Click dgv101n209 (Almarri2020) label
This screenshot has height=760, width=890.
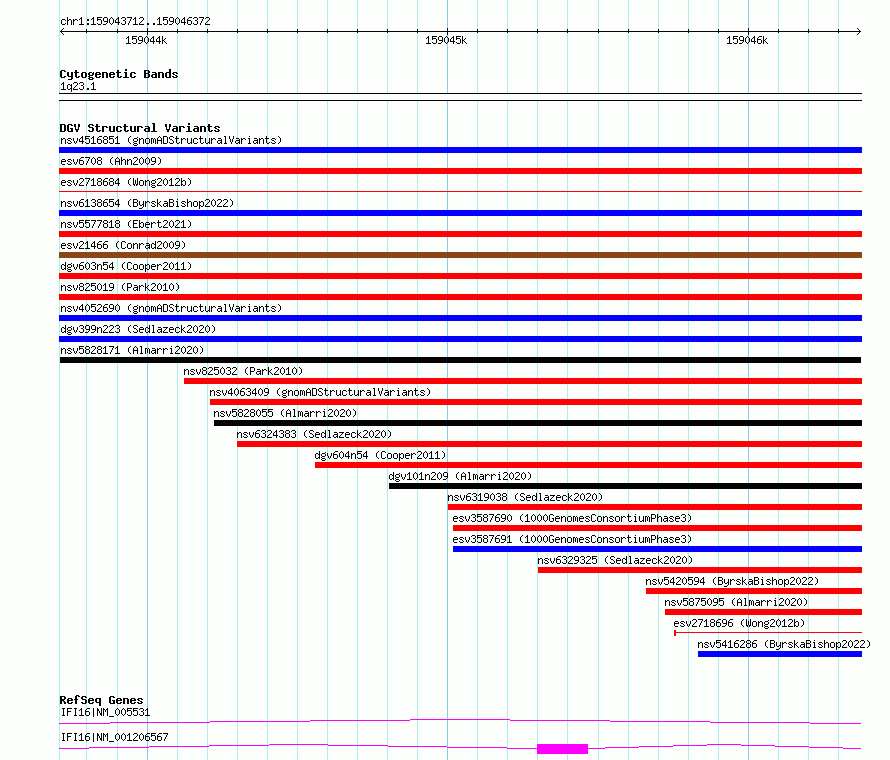[x=460, y=476]
